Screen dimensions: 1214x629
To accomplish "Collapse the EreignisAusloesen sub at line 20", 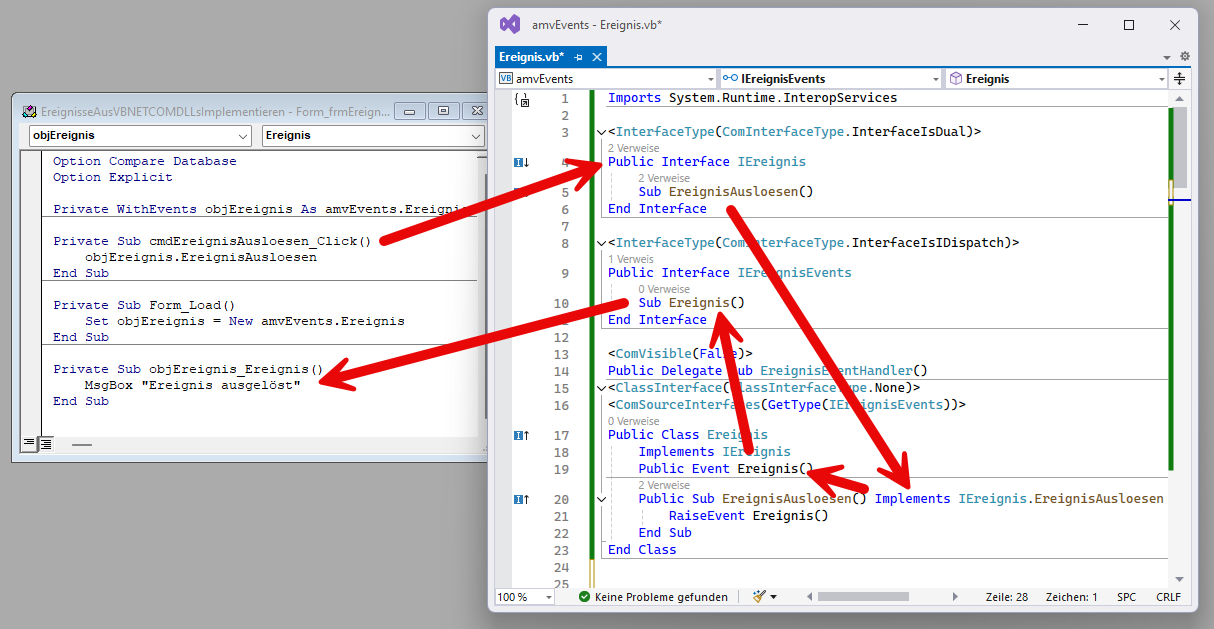I will pyautogui.click(x=601, y=499).
